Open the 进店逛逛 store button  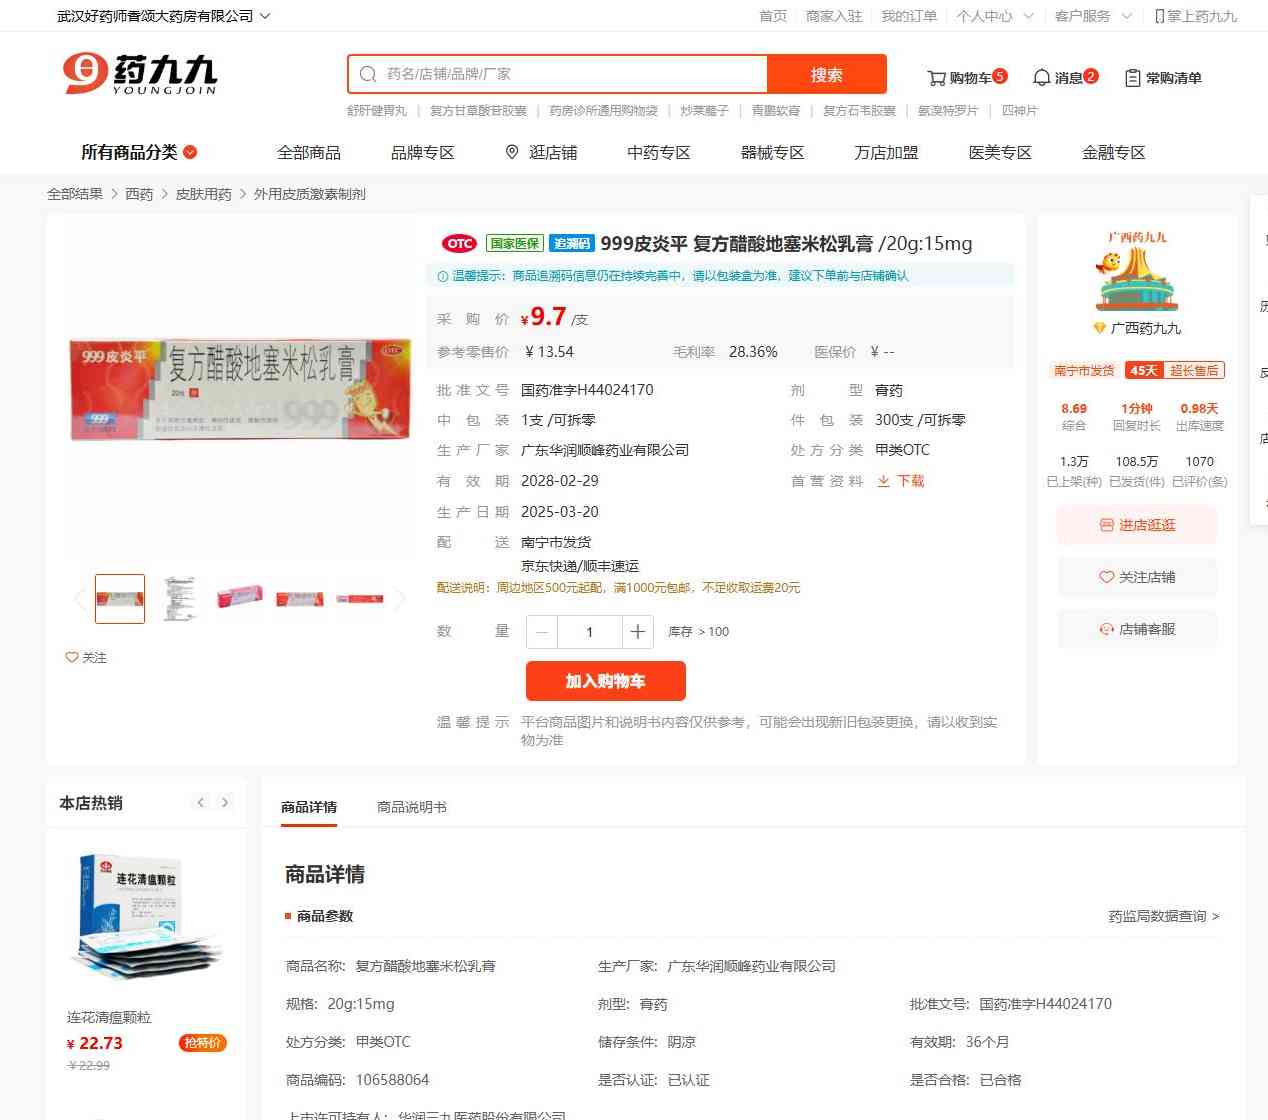pos(1138,525)
